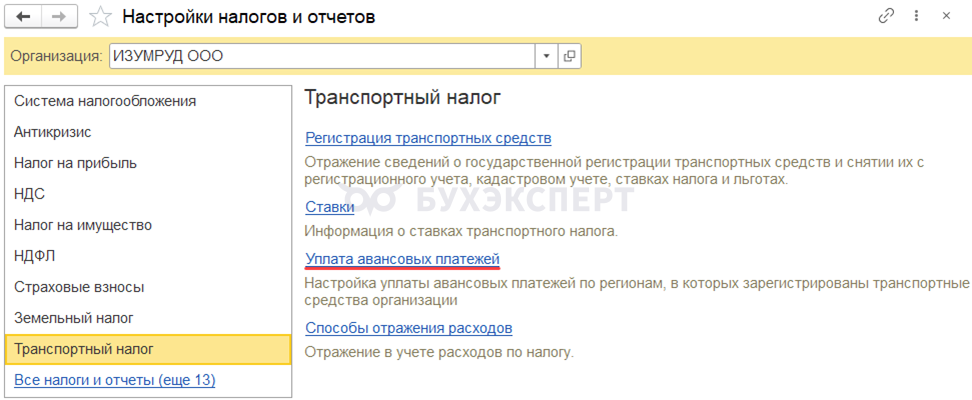This screenshot has width=972, height=400.
Task: Copy link using the chain icon
Action: click(x=886, y=17)
